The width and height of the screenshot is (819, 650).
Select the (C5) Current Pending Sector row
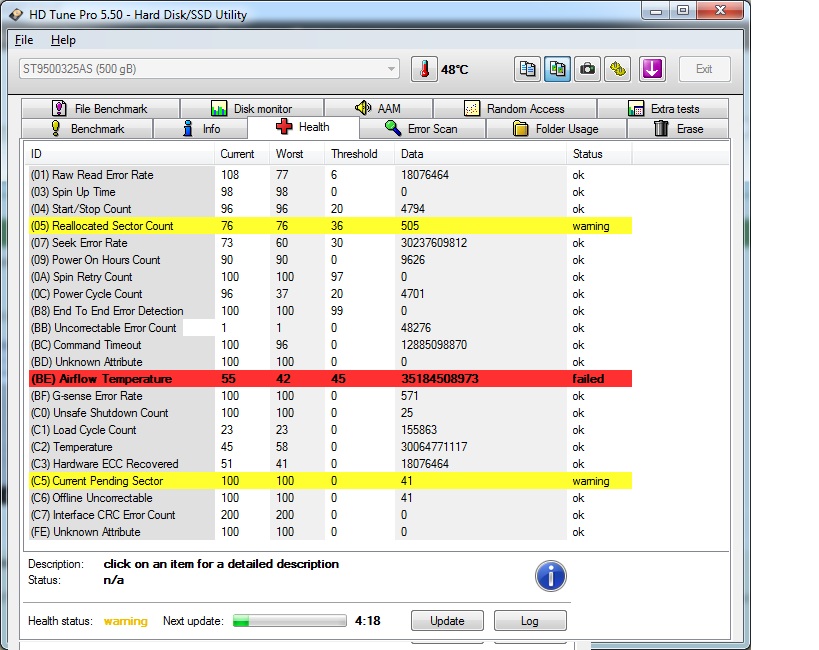[x=330, y=481]
